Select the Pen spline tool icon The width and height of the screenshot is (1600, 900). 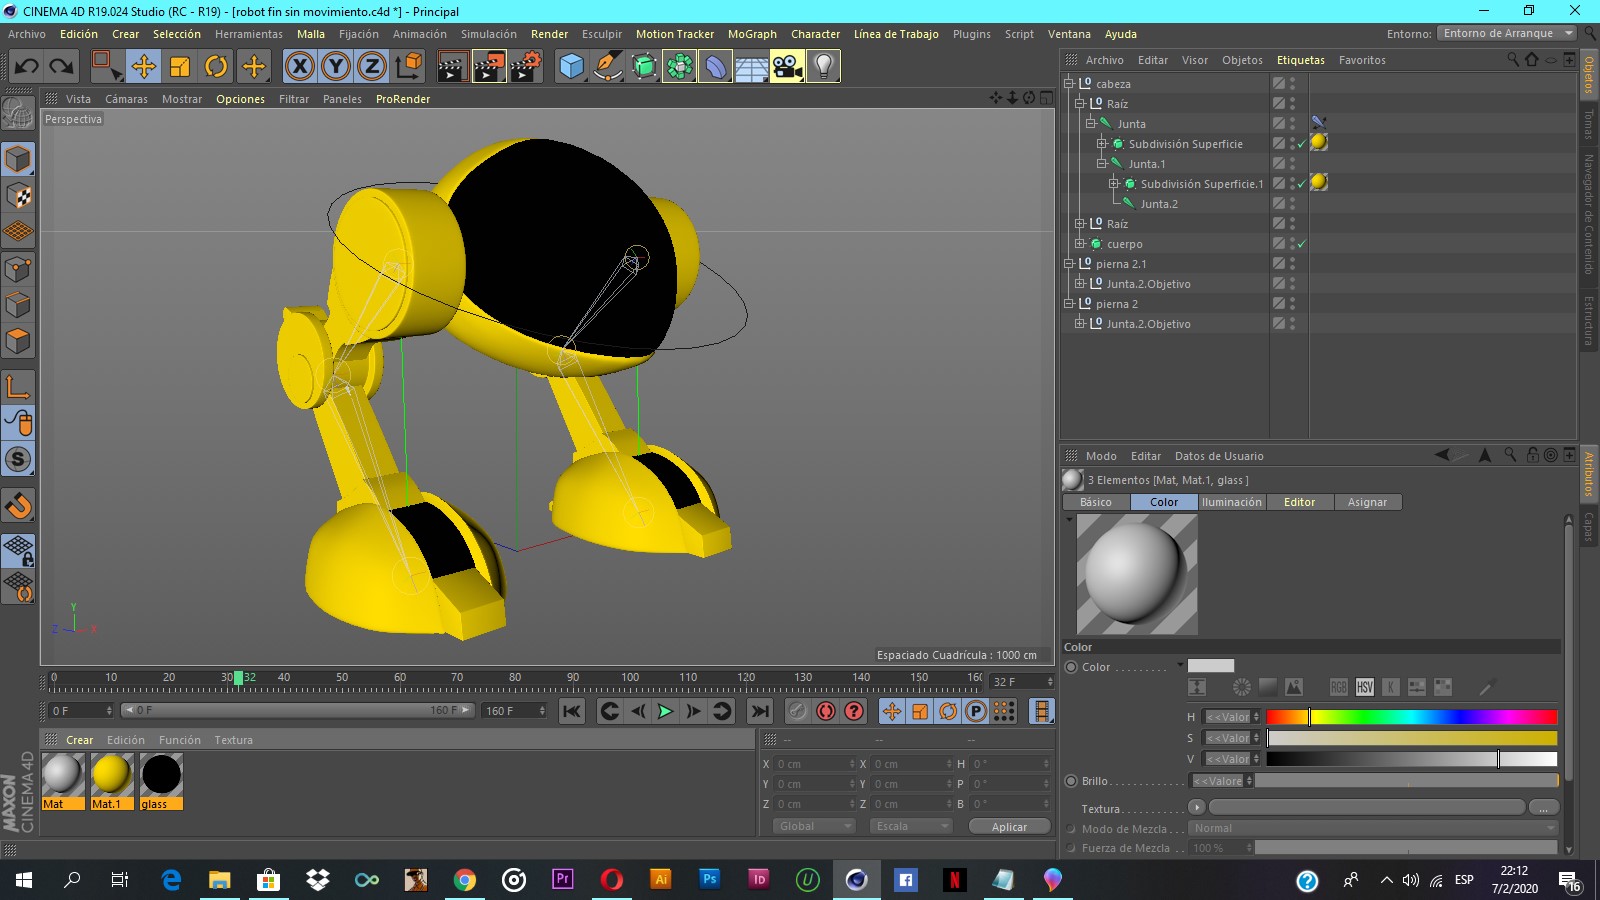(x=608, y=66)
